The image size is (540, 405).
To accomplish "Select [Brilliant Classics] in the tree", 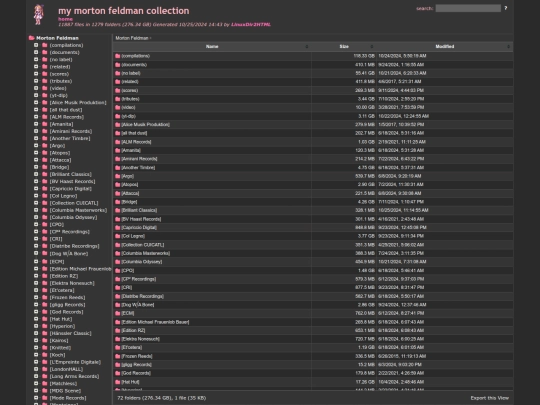I will click(71, 174).
